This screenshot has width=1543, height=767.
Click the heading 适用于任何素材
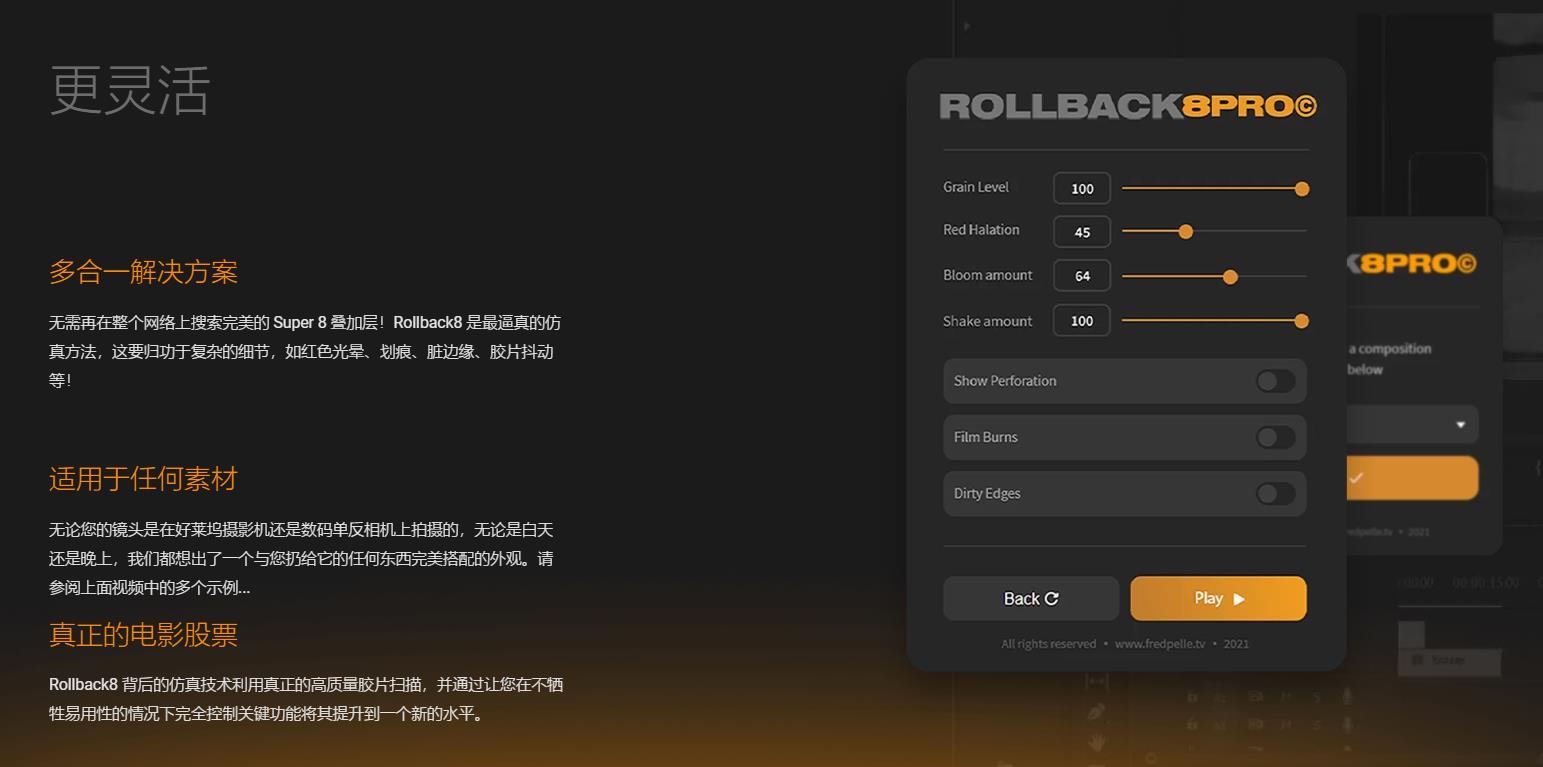point(143,479)
